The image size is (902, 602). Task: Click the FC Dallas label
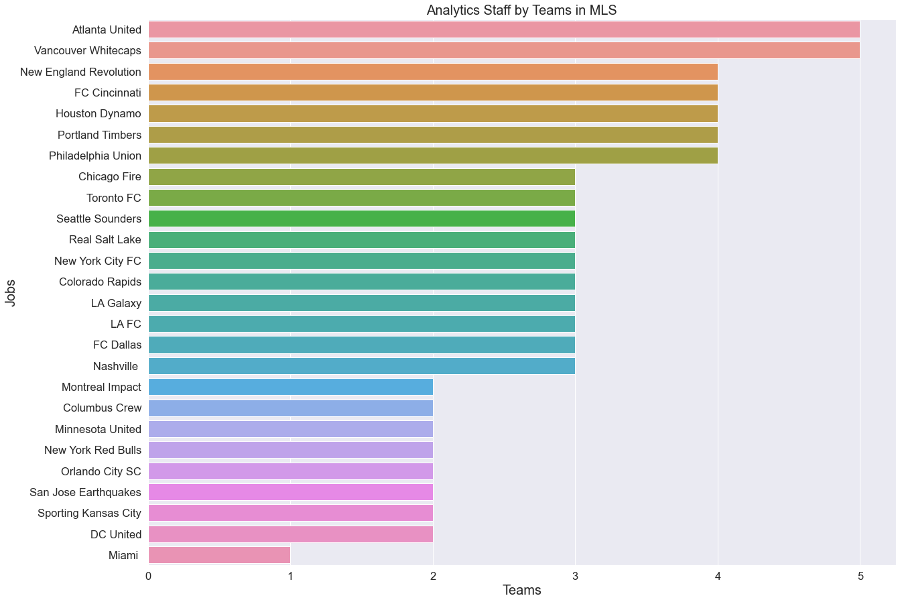pos(117,345)
